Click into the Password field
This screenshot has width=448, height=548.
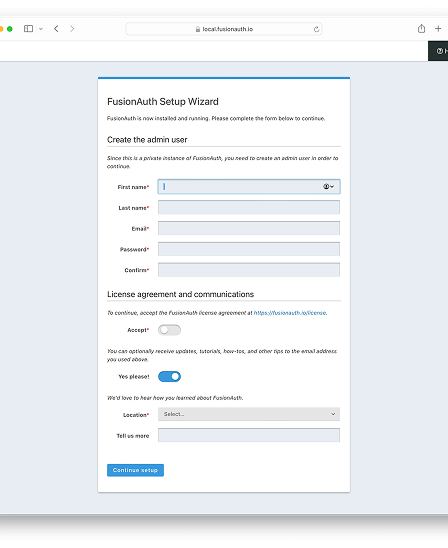pyautogui.click(x=249, y=249)
